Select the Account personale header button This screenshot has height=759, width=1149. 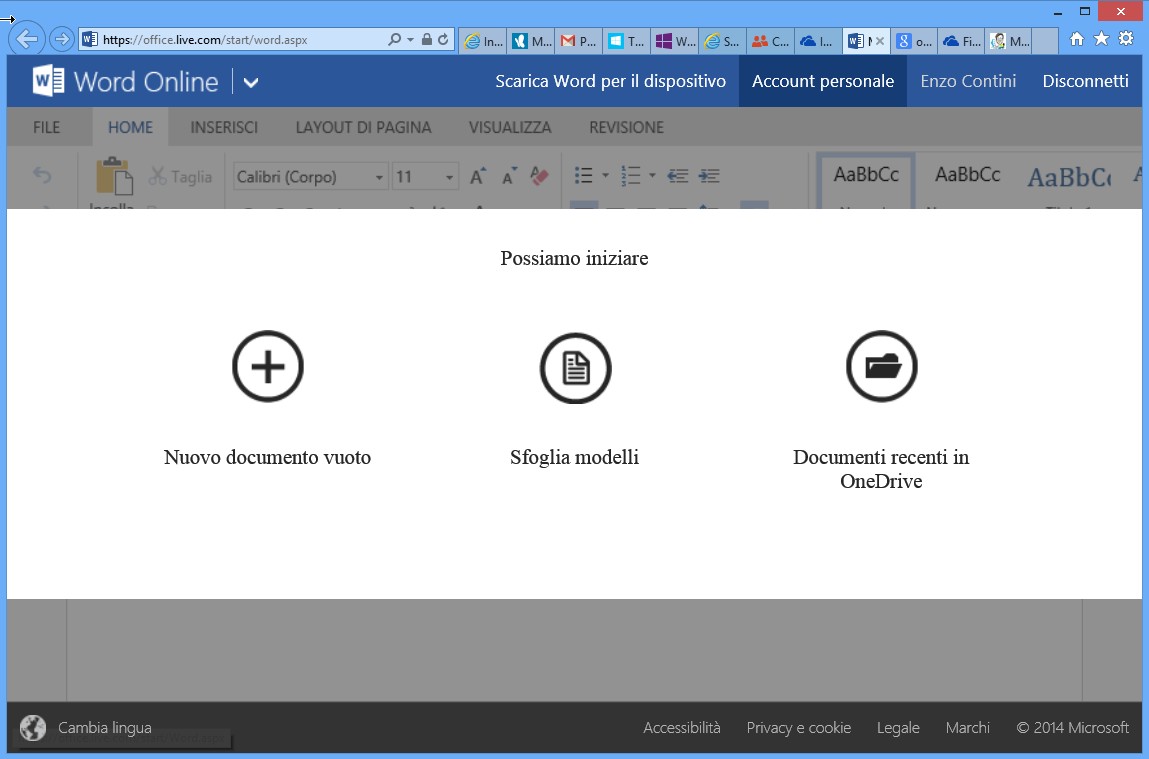[x=822, y=81]
